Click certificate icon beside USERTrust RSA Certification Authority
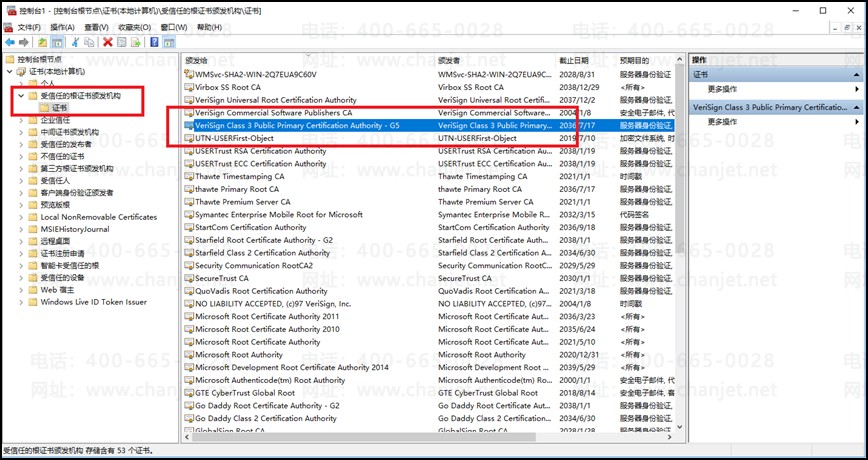868x460 pixels. point(189,151)
